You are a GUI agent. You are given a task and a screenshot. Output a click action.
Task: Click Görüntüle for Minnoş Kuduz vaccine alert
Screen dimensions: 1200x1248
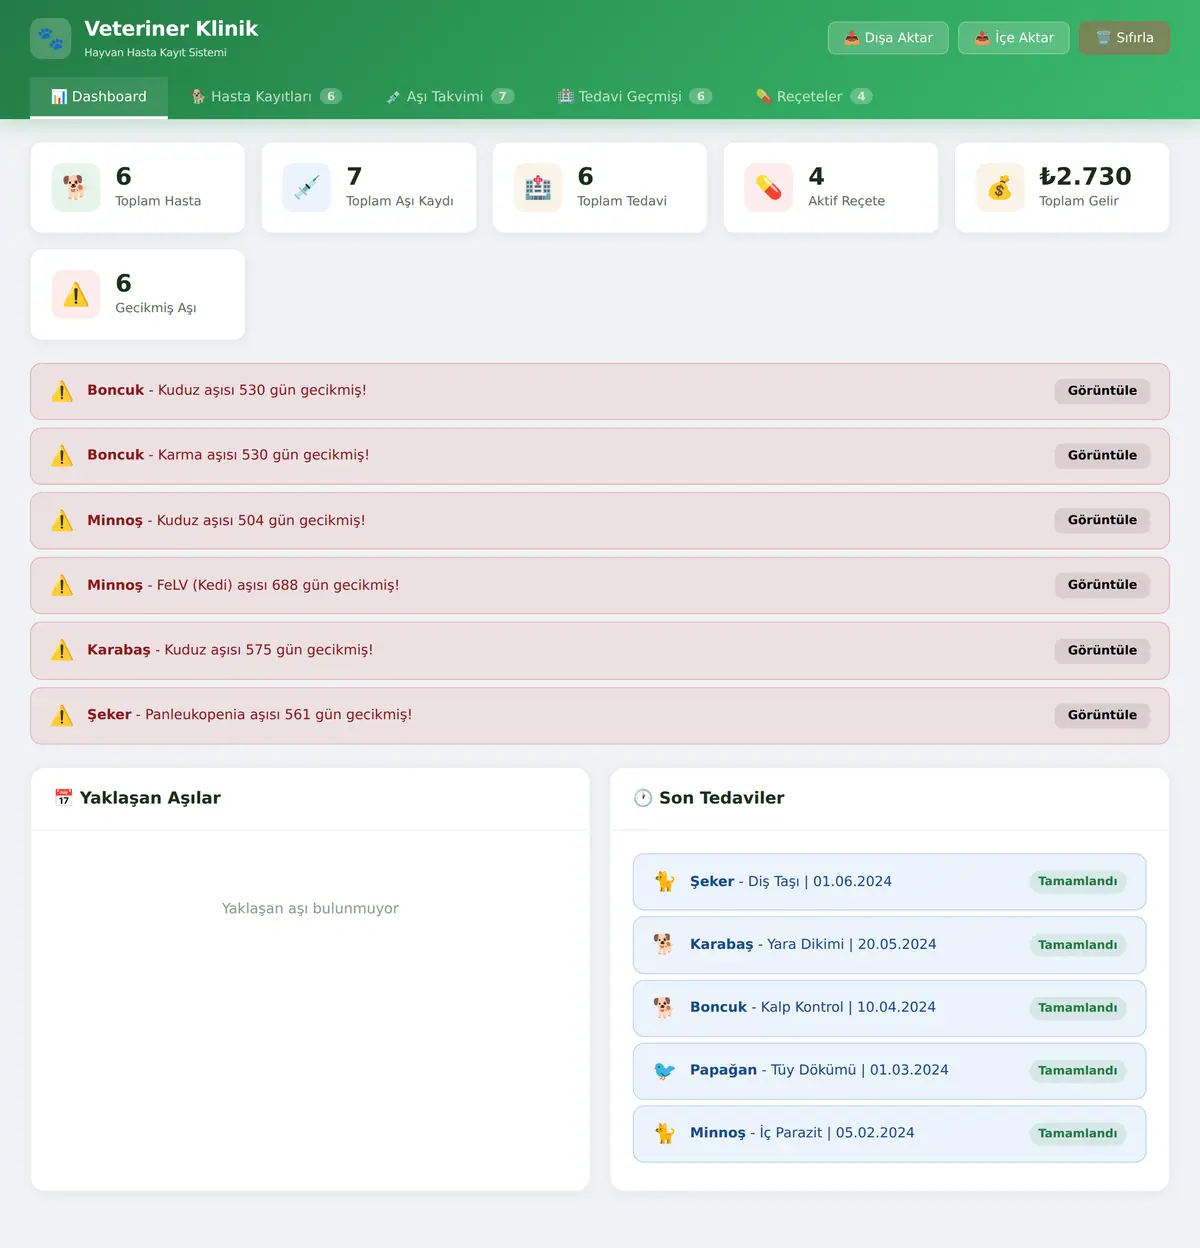(1102, 520)
